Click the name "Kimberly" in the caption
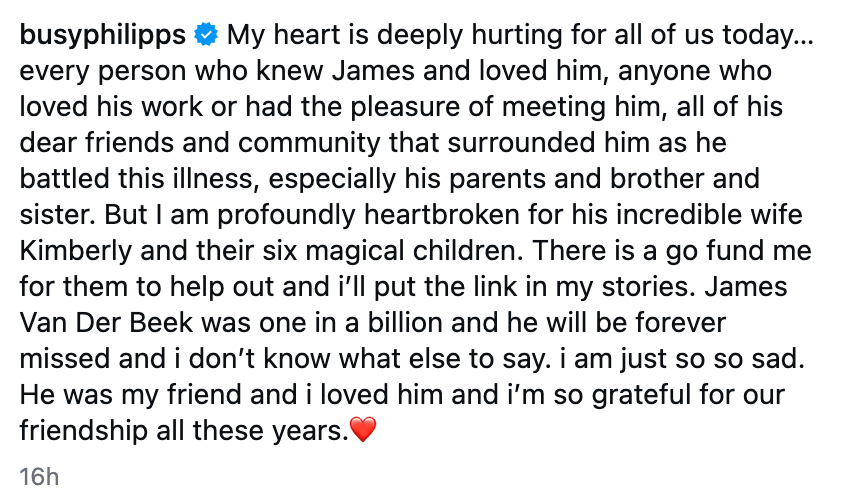 66,251
